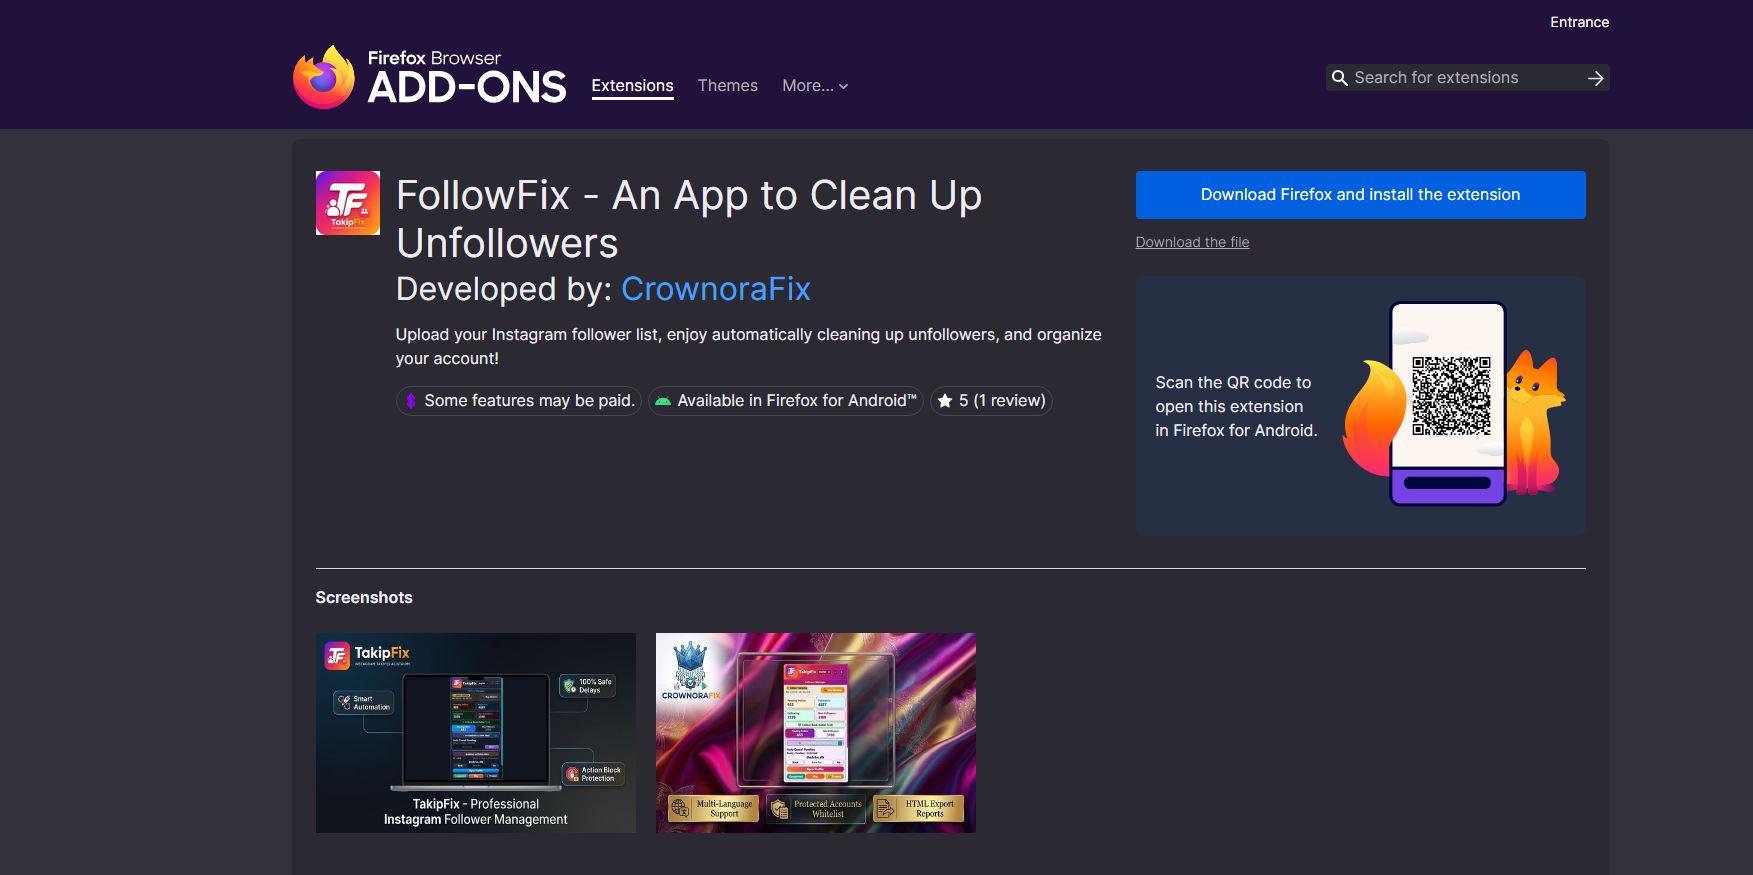Open the 5 (1 review) rating link

pos(991,401)
